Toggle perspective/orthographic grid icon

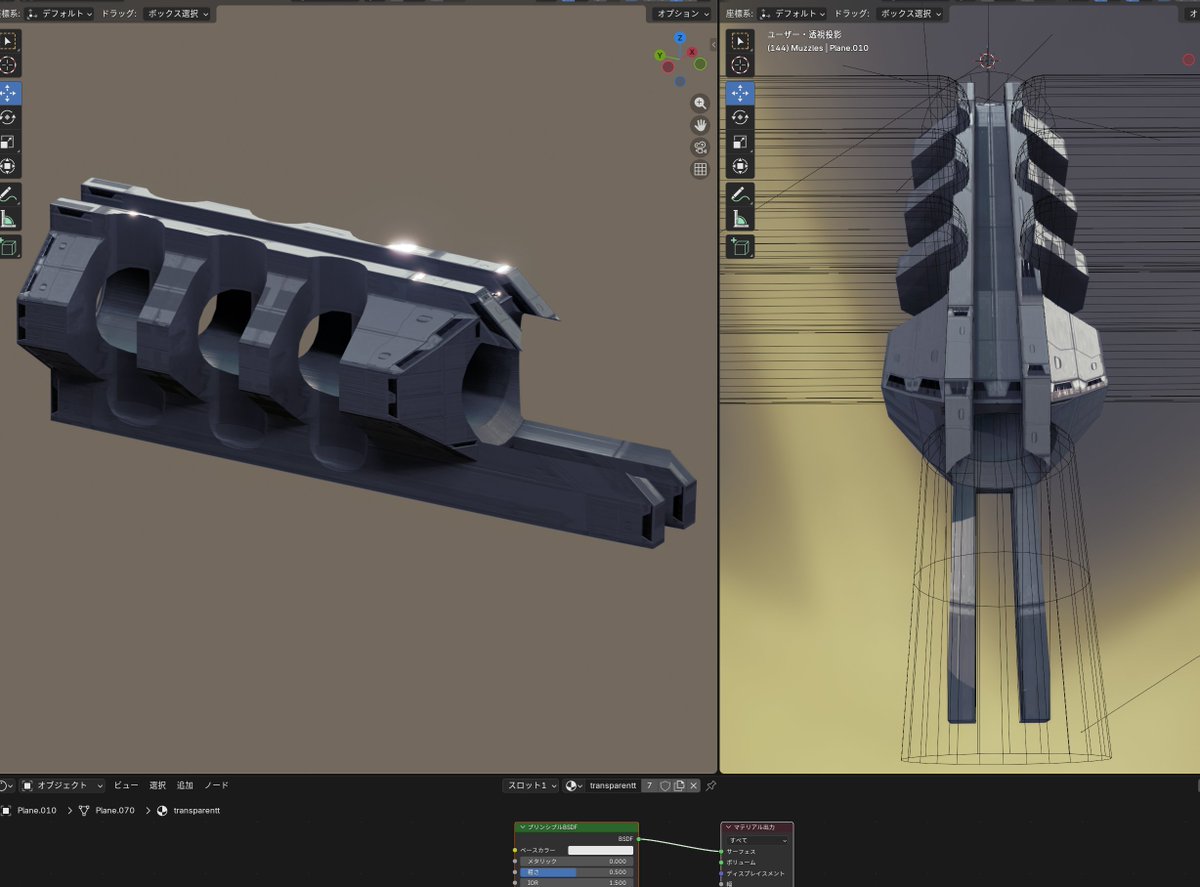700,169
